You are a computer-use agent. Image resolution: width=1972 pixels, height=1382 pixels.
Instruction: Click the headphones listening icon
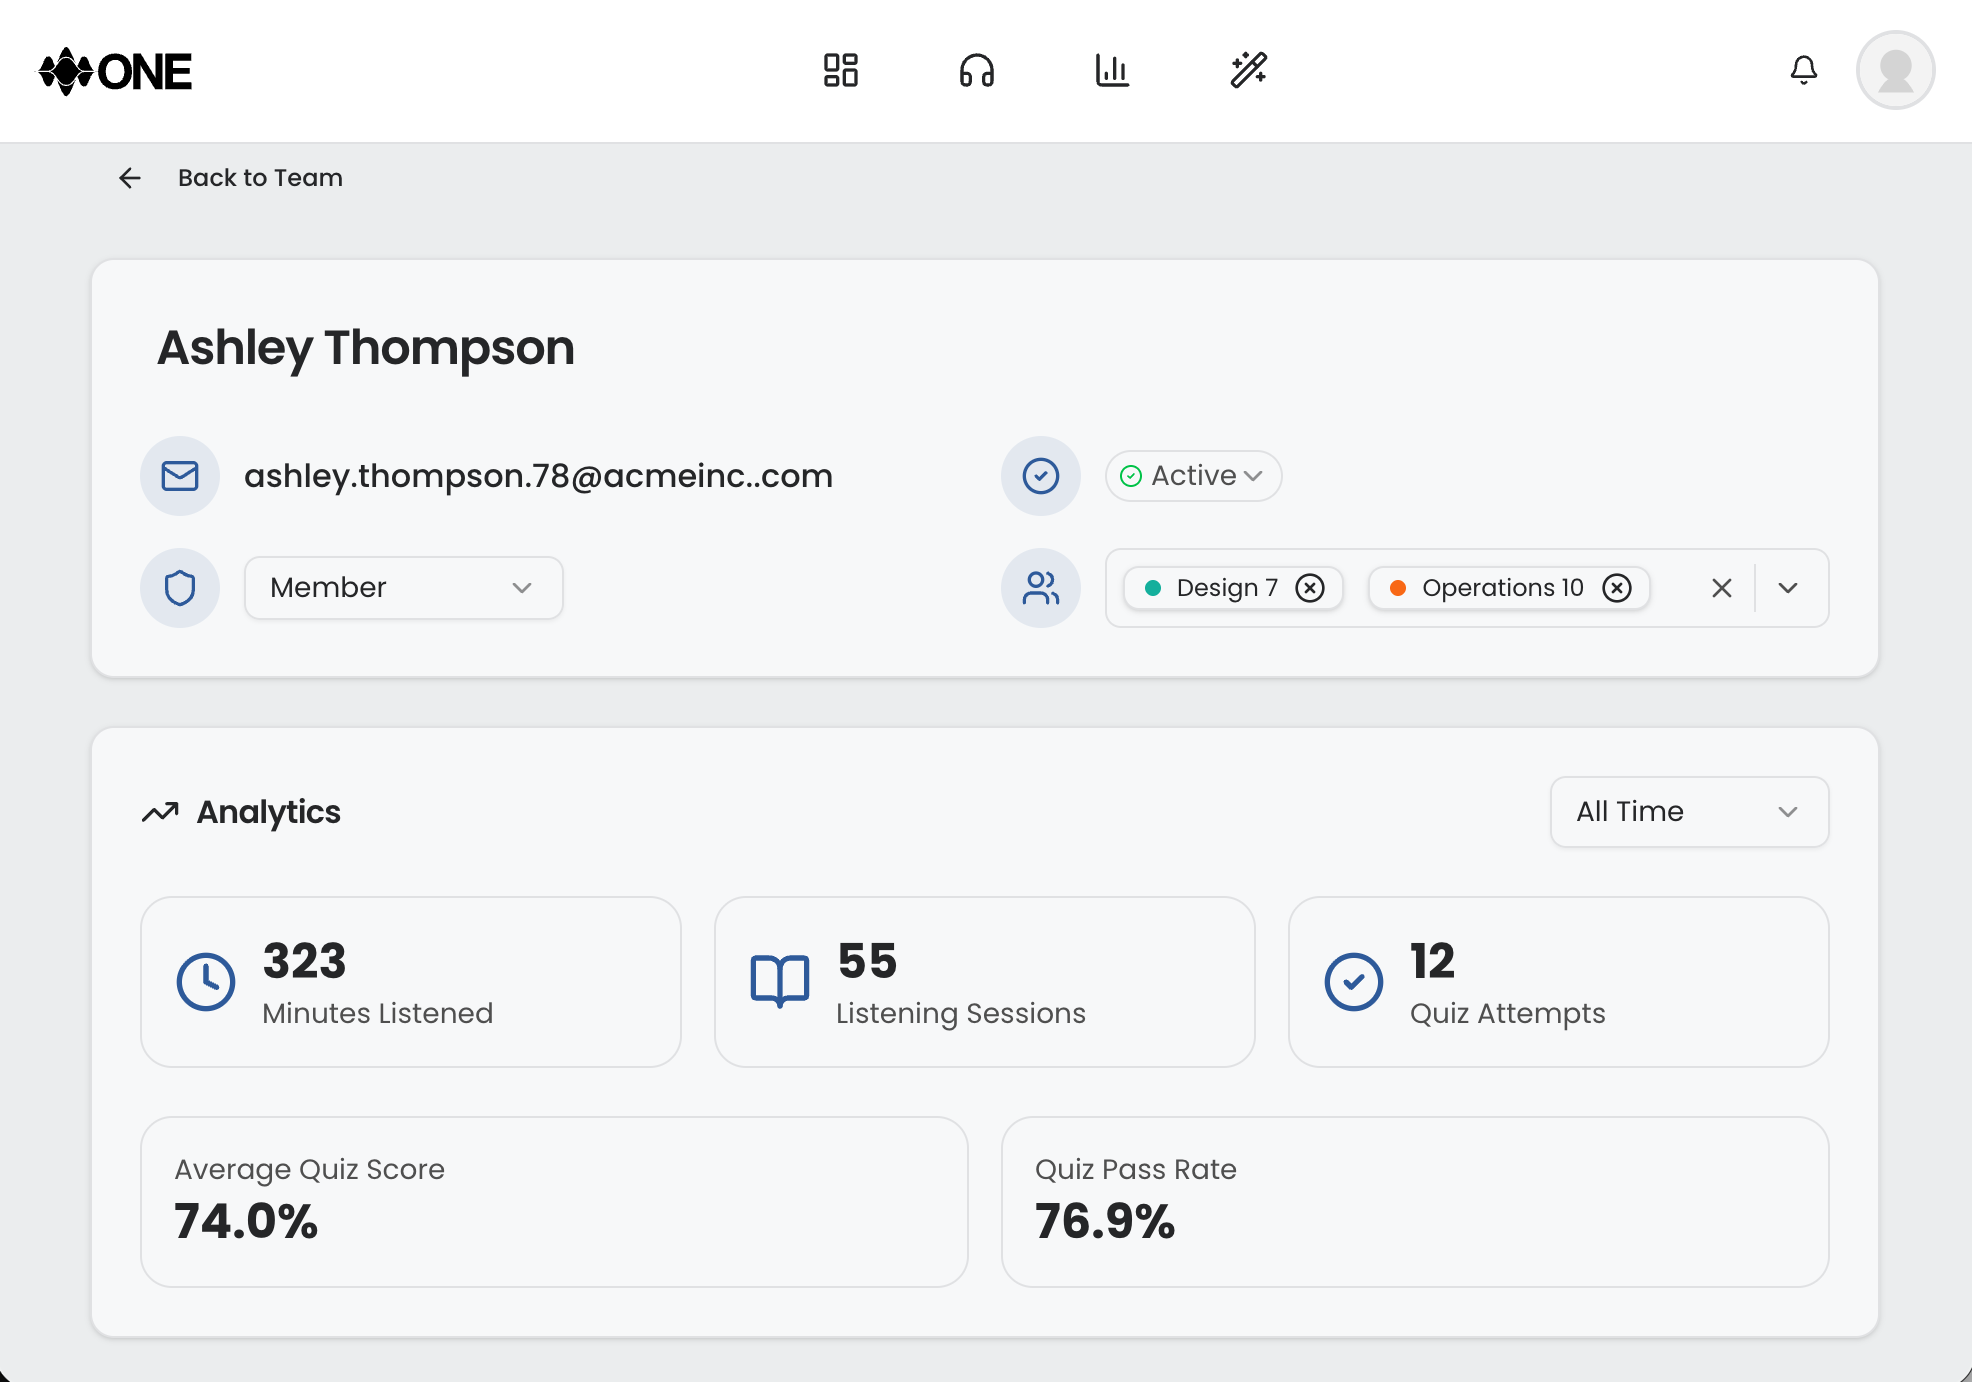point(976,71)
